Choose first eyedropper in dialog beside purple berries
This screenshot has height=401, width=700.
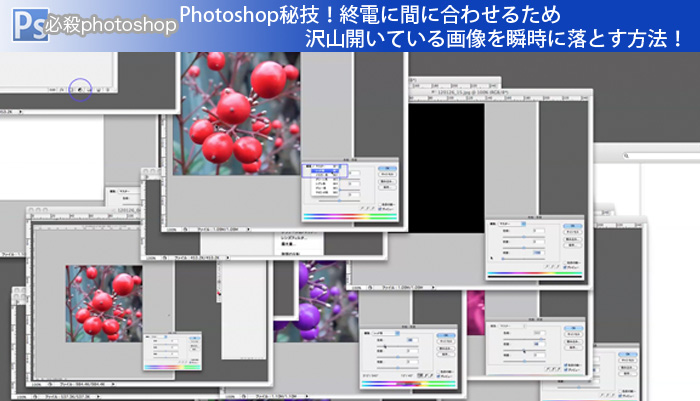(x=420, y=376)
